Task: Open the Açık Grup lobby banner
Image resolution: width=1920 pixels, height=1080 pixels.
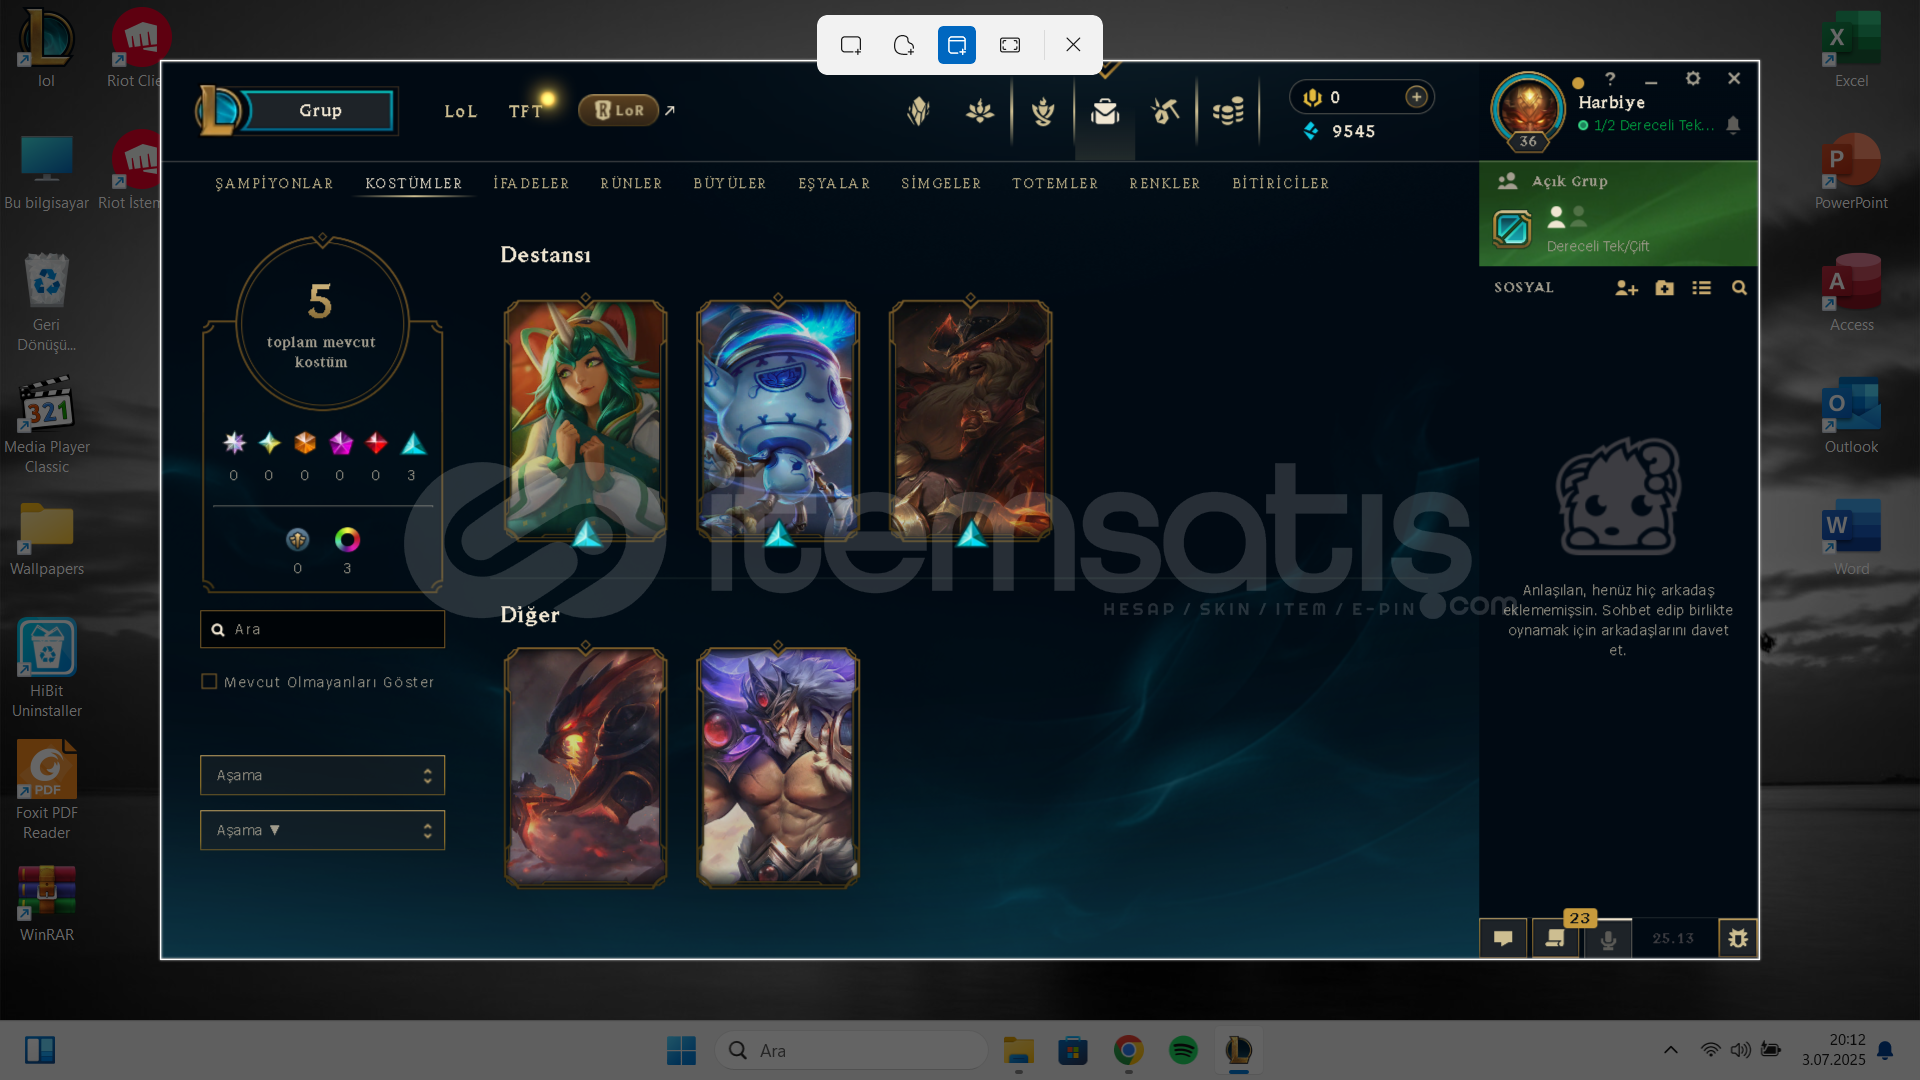Action: pos(1618,214)
